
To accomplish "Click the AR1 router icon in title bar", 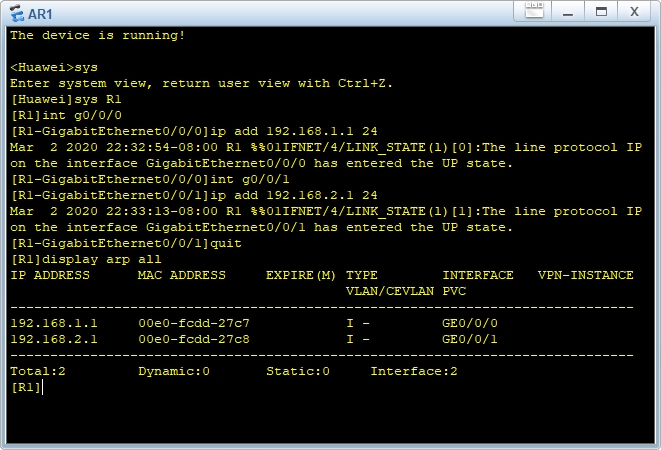I will [16, 12].
